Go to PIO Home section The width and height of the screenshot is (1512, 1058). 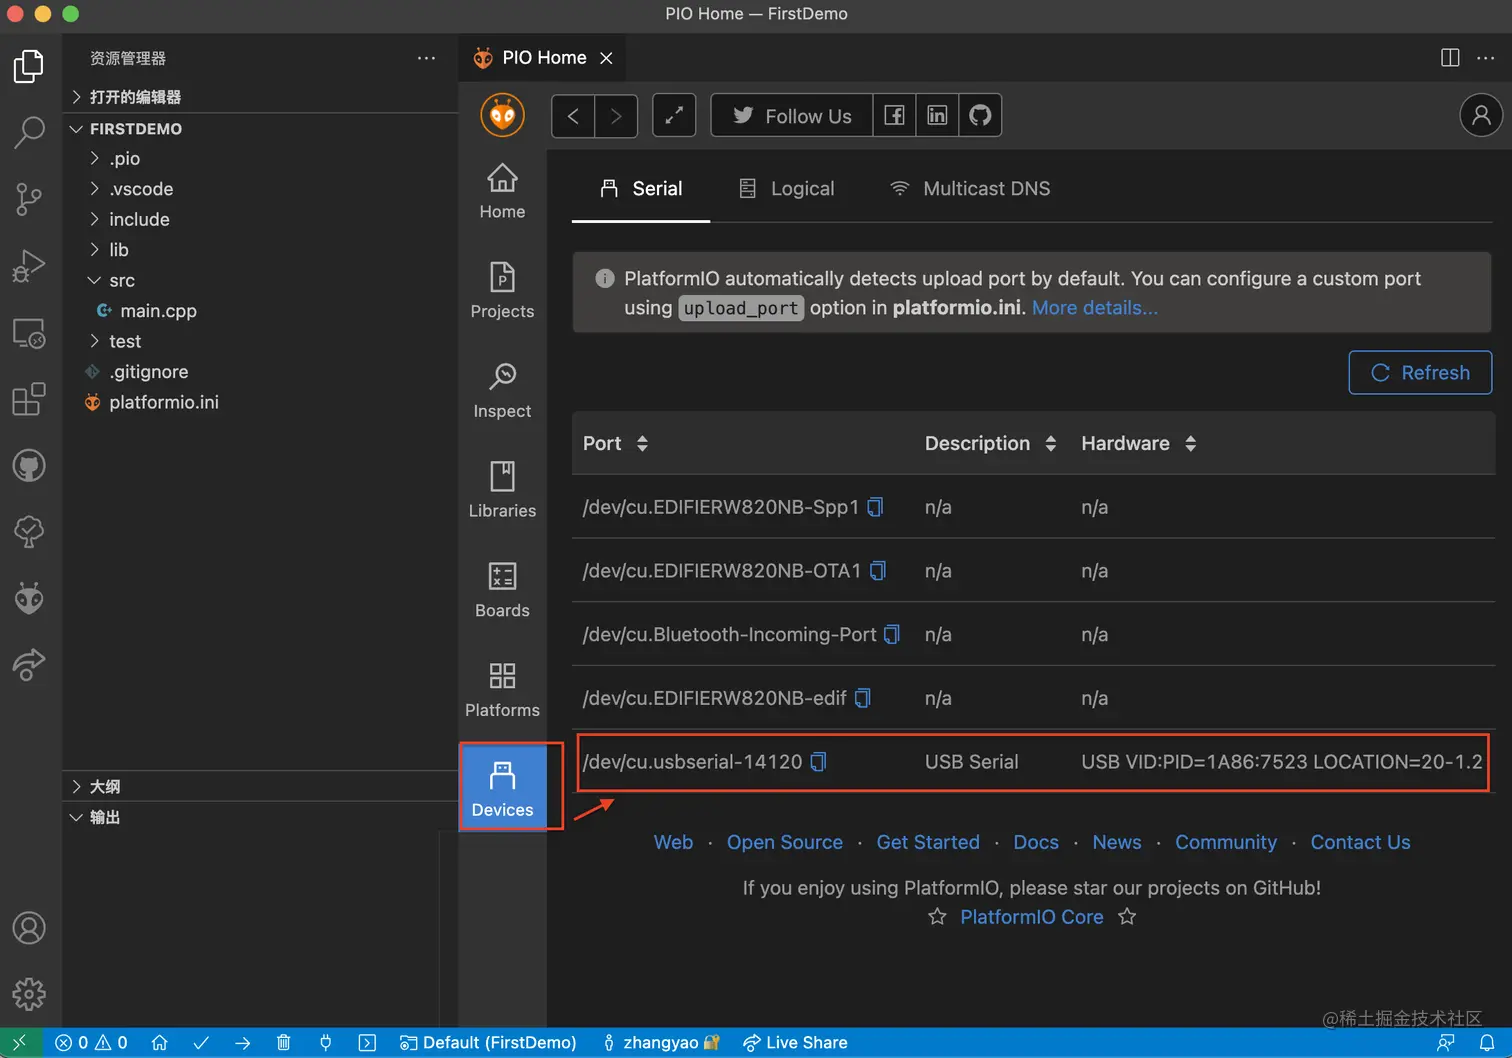point(502,191)
